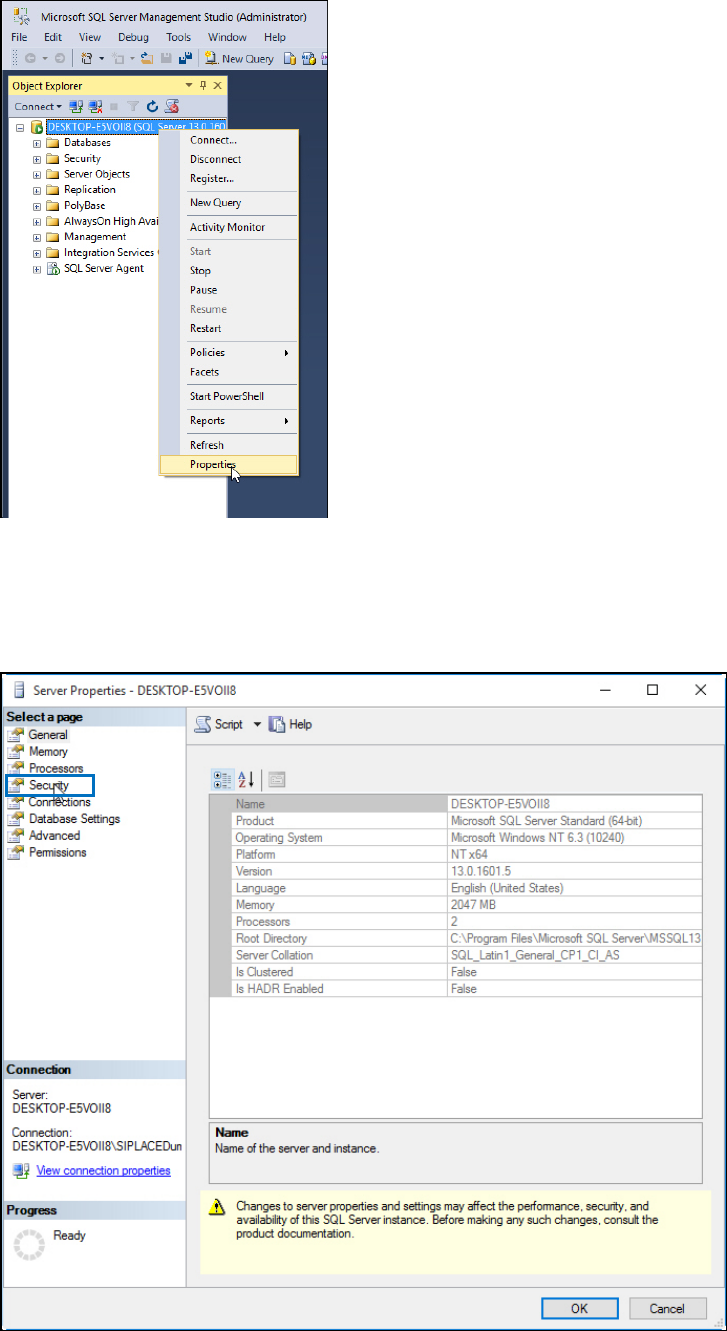Select the Security page in Server Properties
727x1331 pixels.
click(x=49, y=786)
